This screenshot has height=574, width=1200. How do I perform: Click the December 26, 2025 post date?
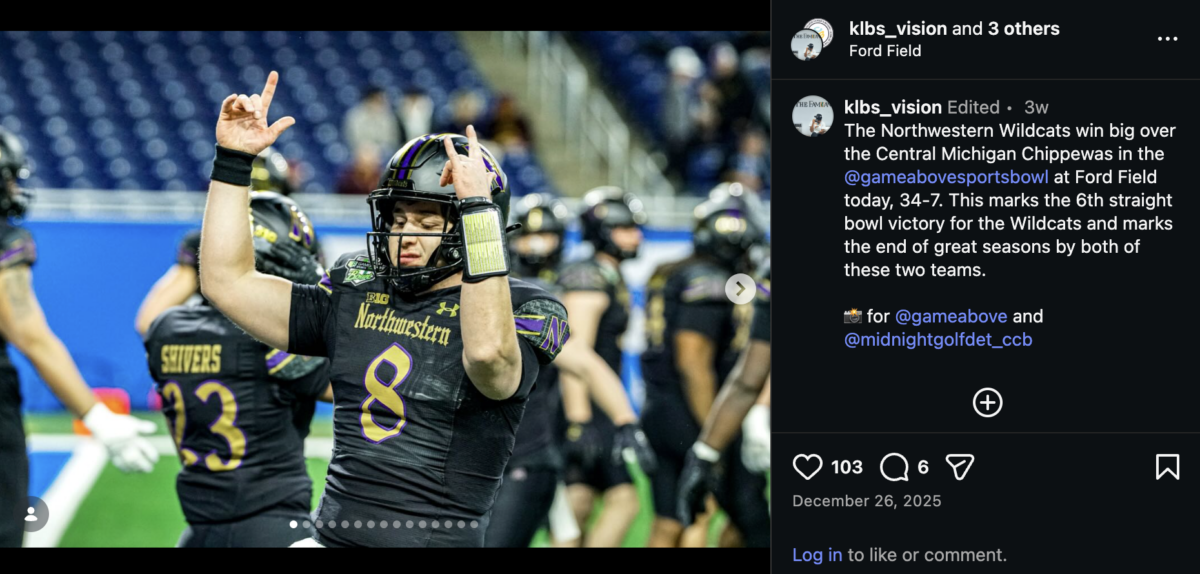point(866,501)
